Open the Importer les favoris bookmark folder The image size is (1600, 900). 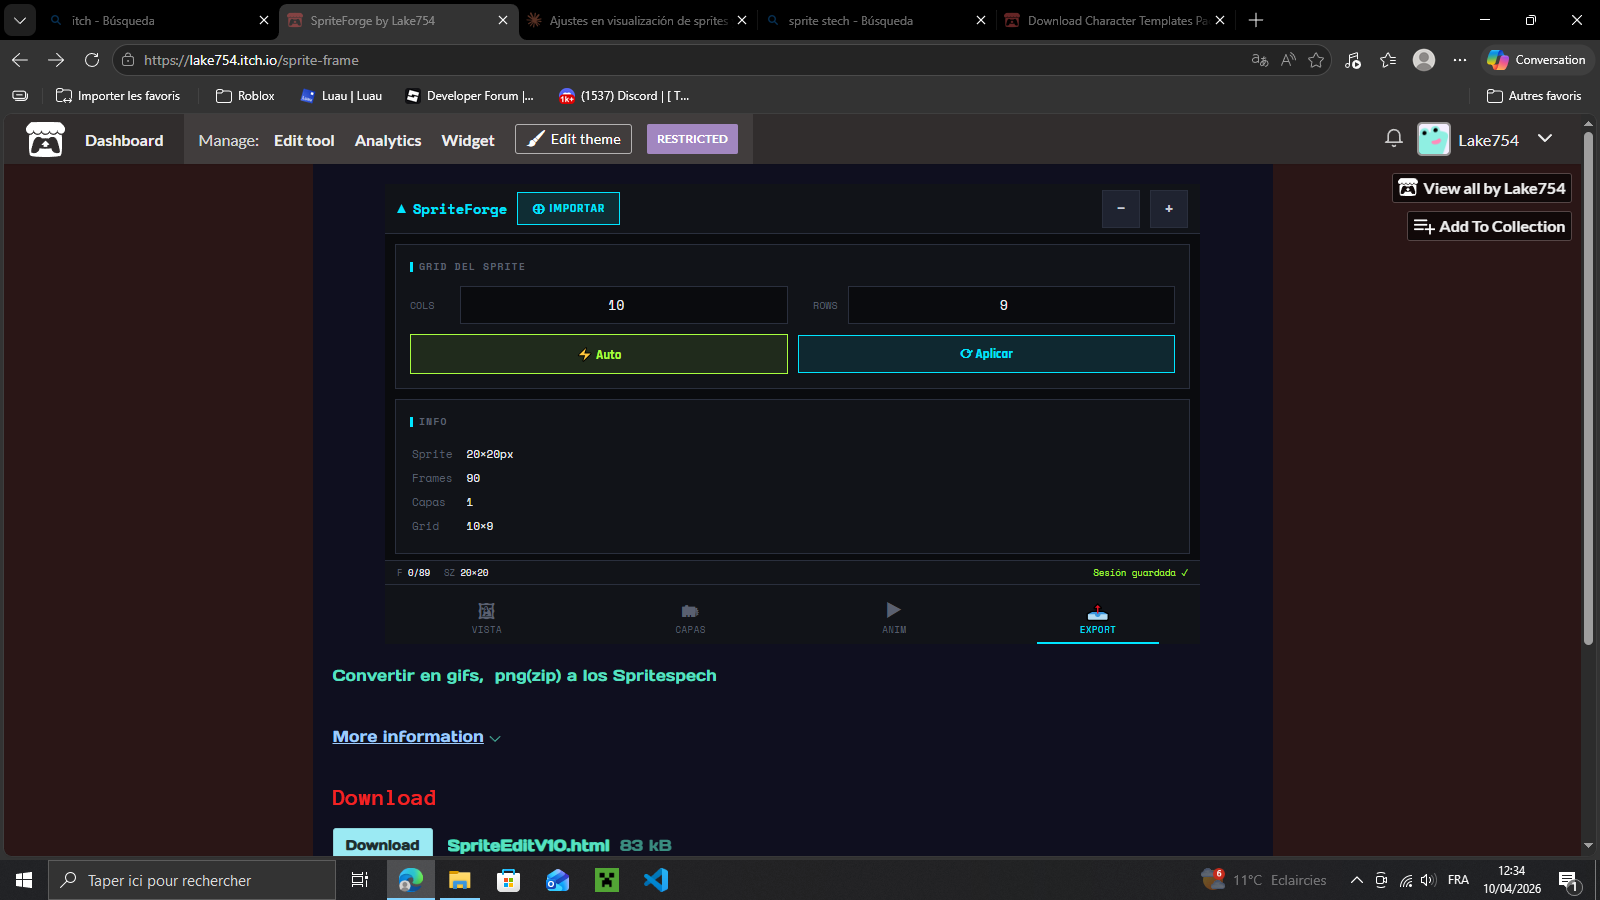[x=118, y=96]
